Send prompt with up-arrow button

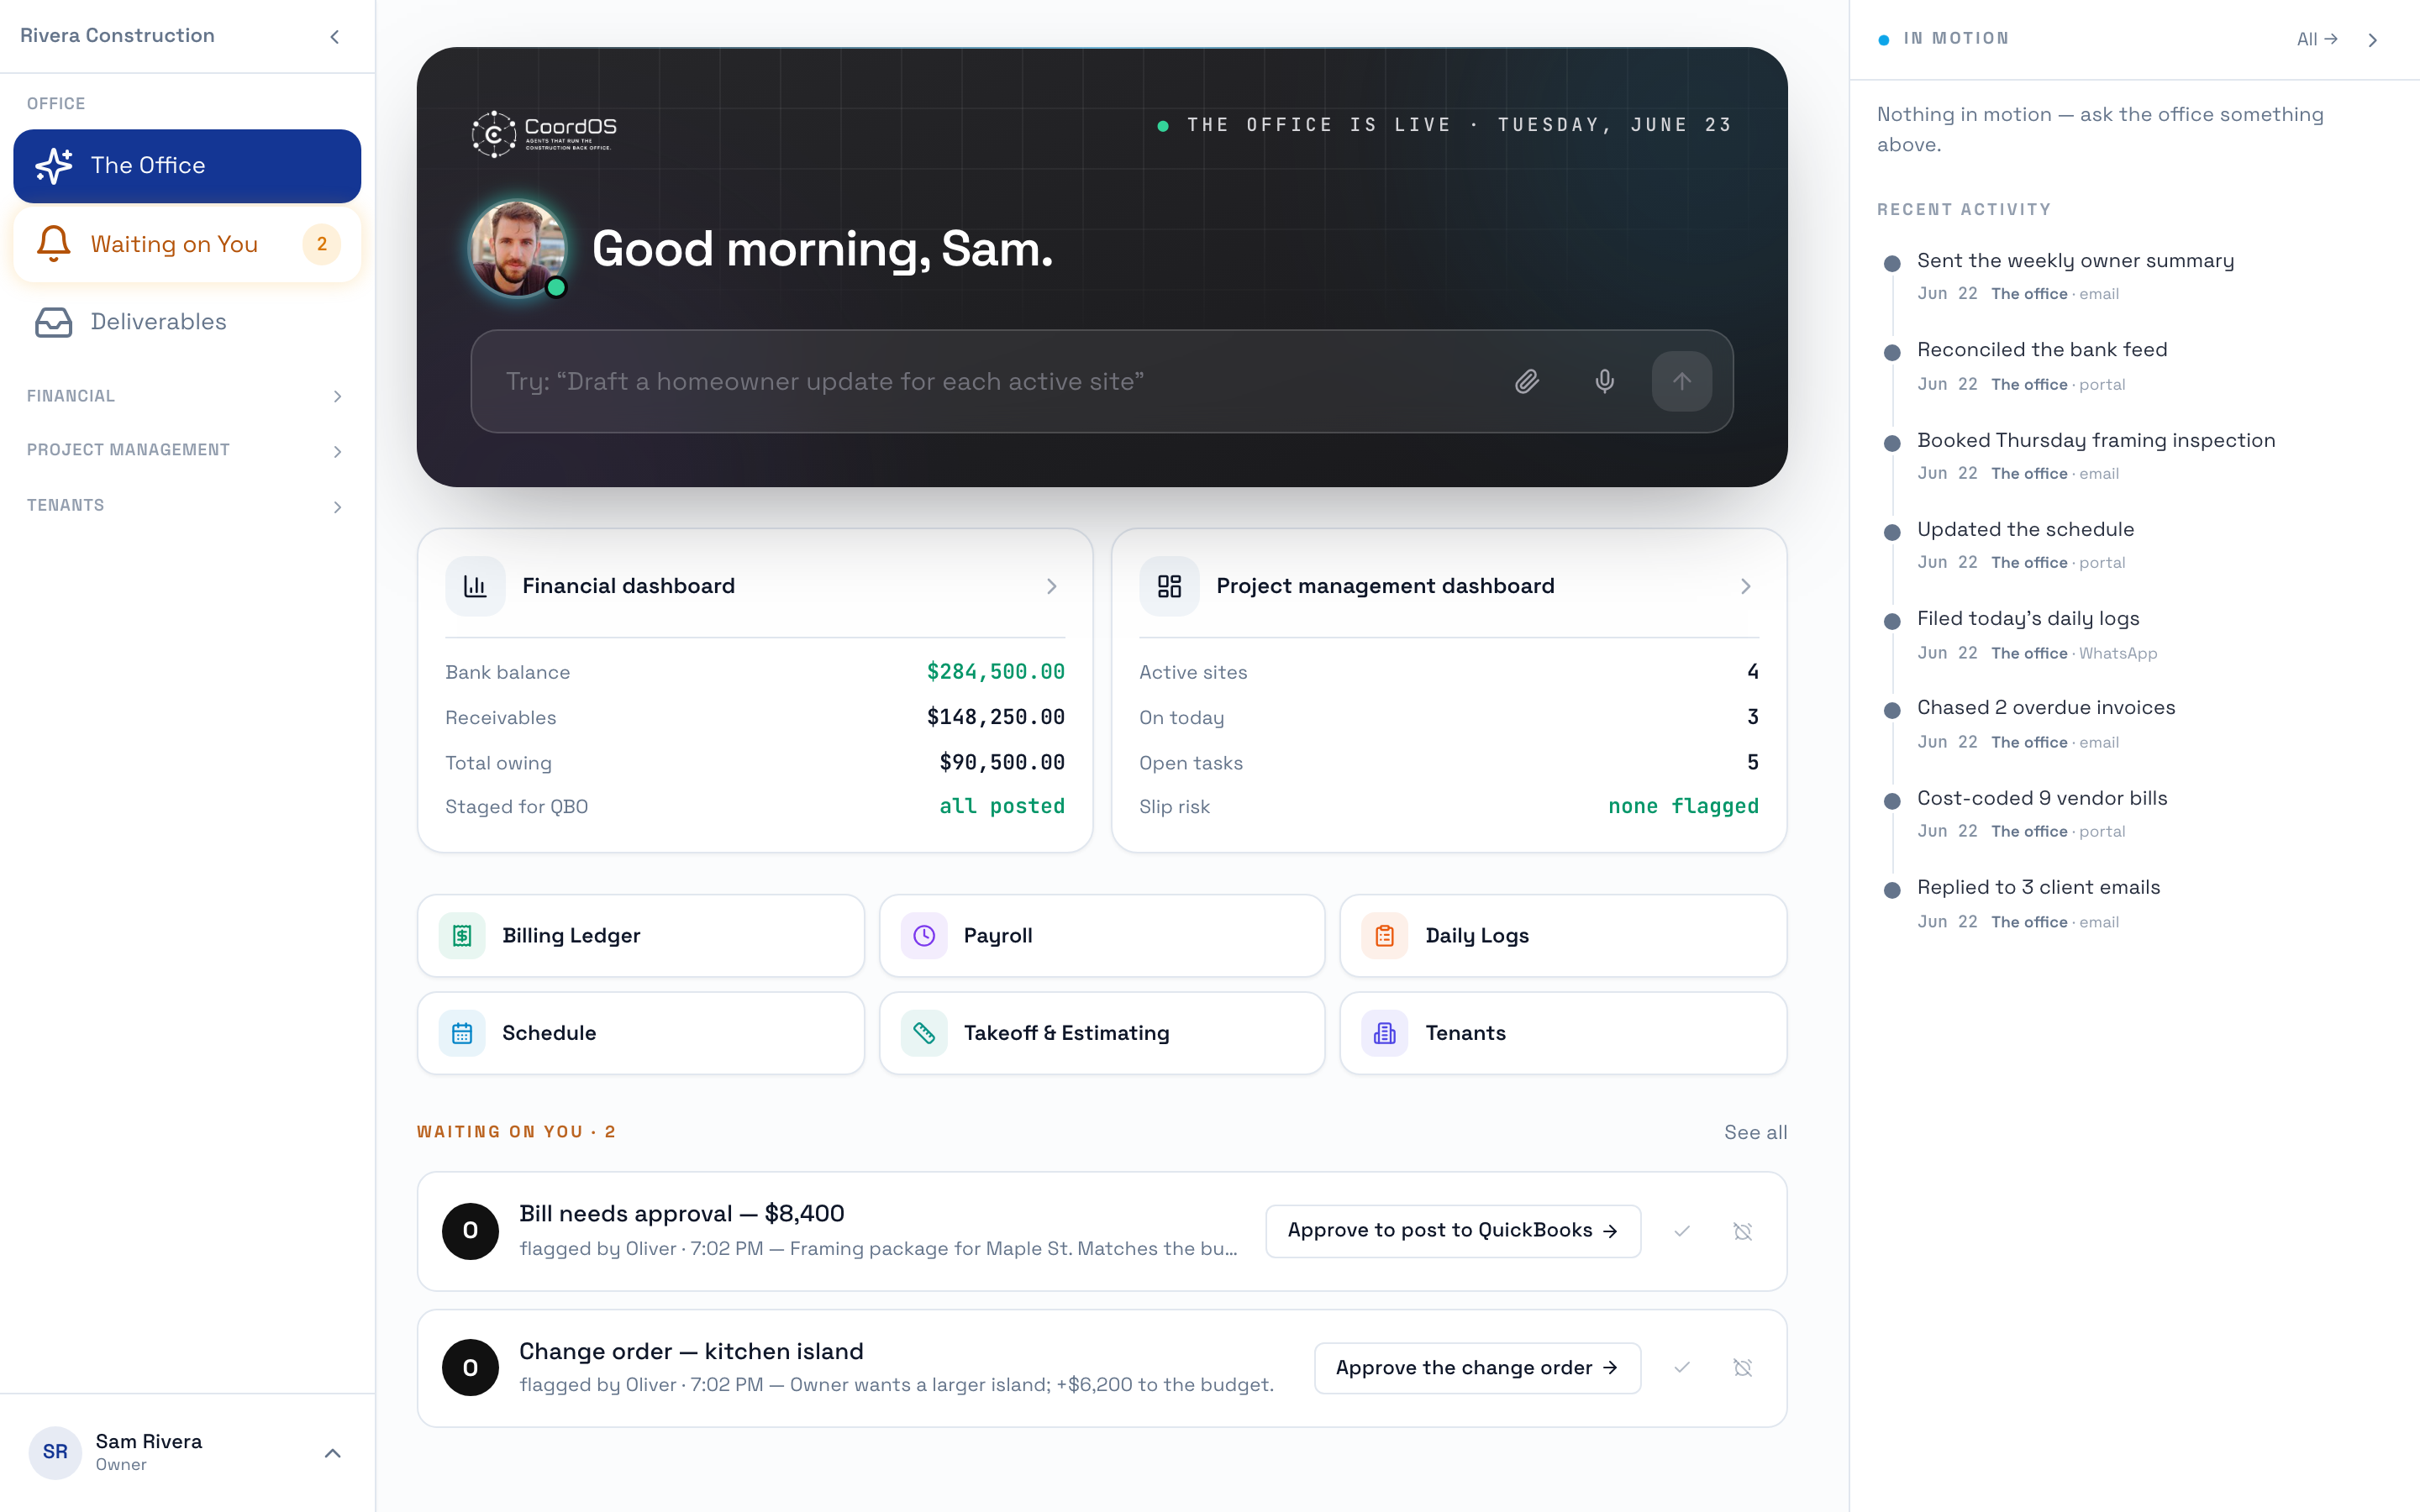coord(1681,381)
